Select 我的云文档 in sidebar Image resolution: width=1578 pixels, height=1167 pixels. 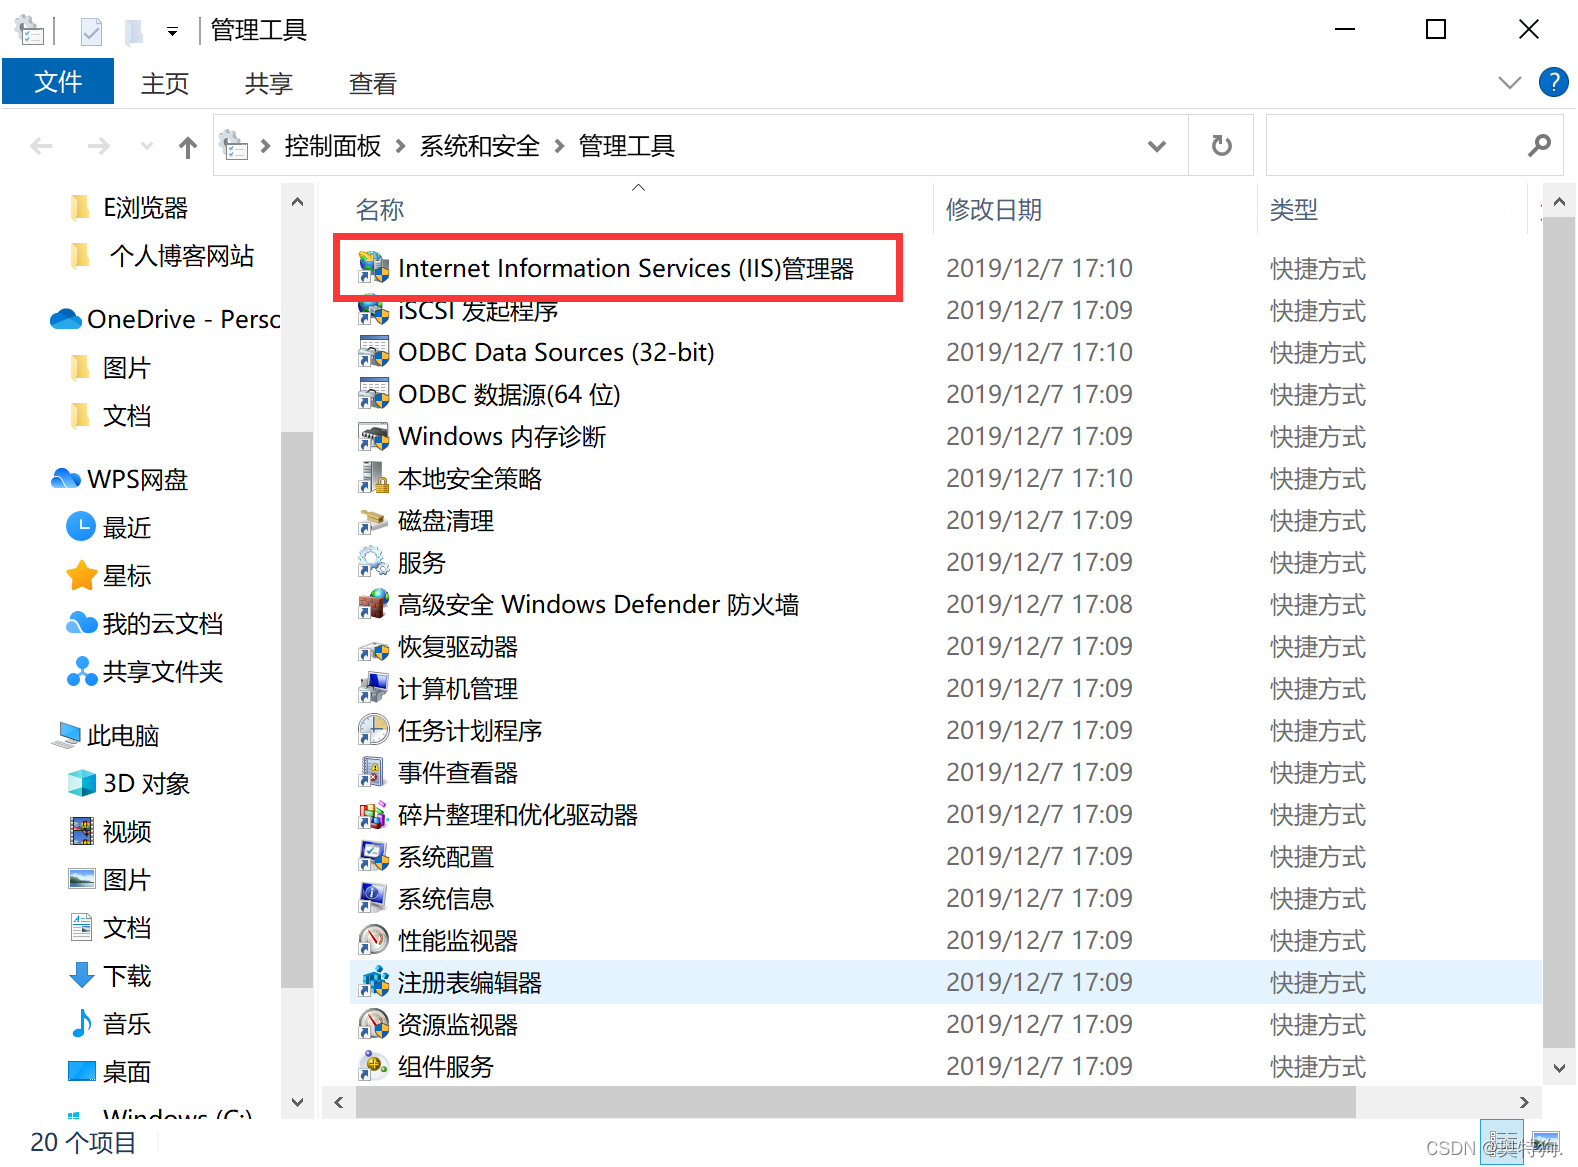[x=145, y=623]
